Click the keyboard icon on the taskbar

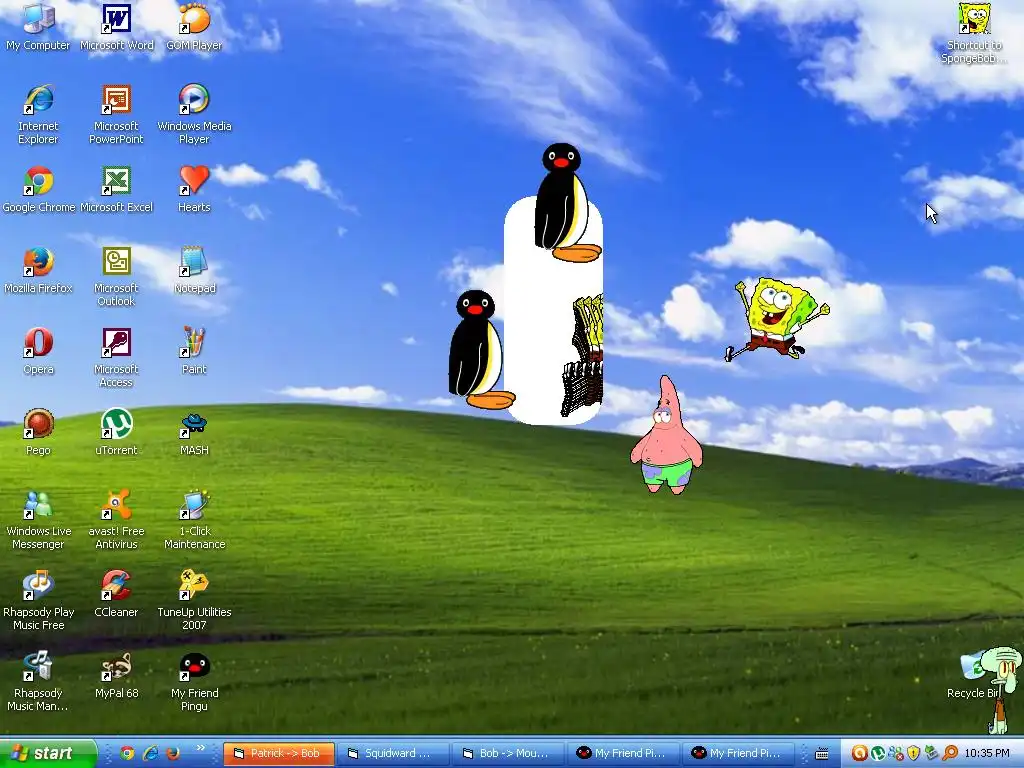click(822, 754)
